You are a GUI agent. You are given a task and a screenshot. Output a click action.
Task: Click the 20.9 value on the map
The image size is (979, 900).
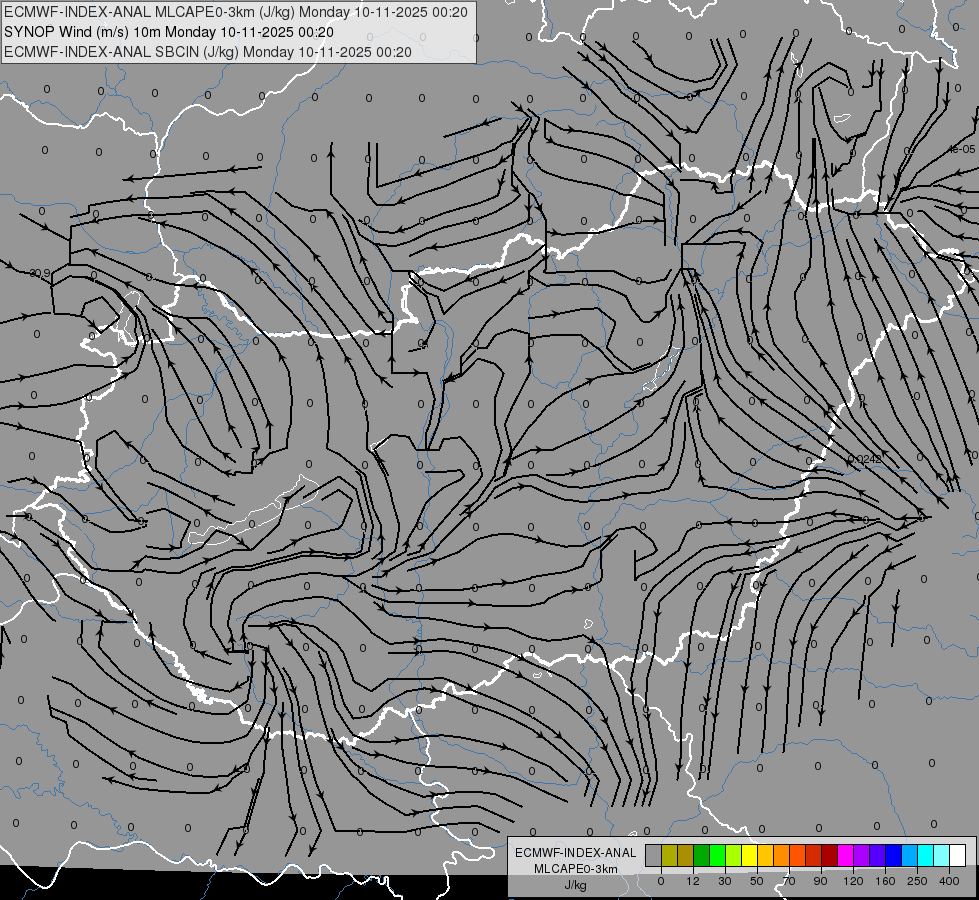[x=40, y=274]
